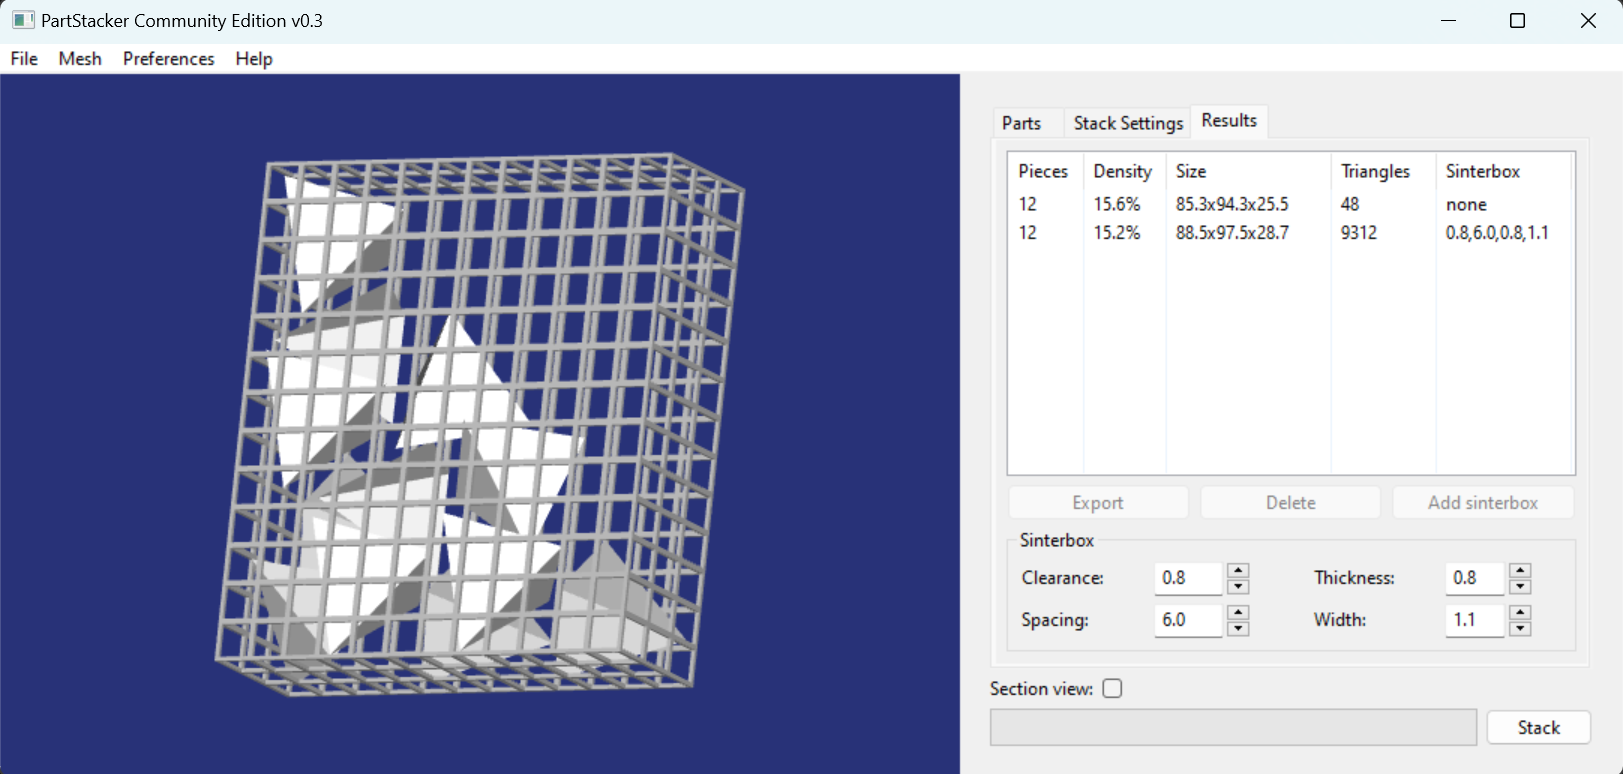Open the File menu
The width and height of the screenshot is (1623, 774).
(24, 59)
